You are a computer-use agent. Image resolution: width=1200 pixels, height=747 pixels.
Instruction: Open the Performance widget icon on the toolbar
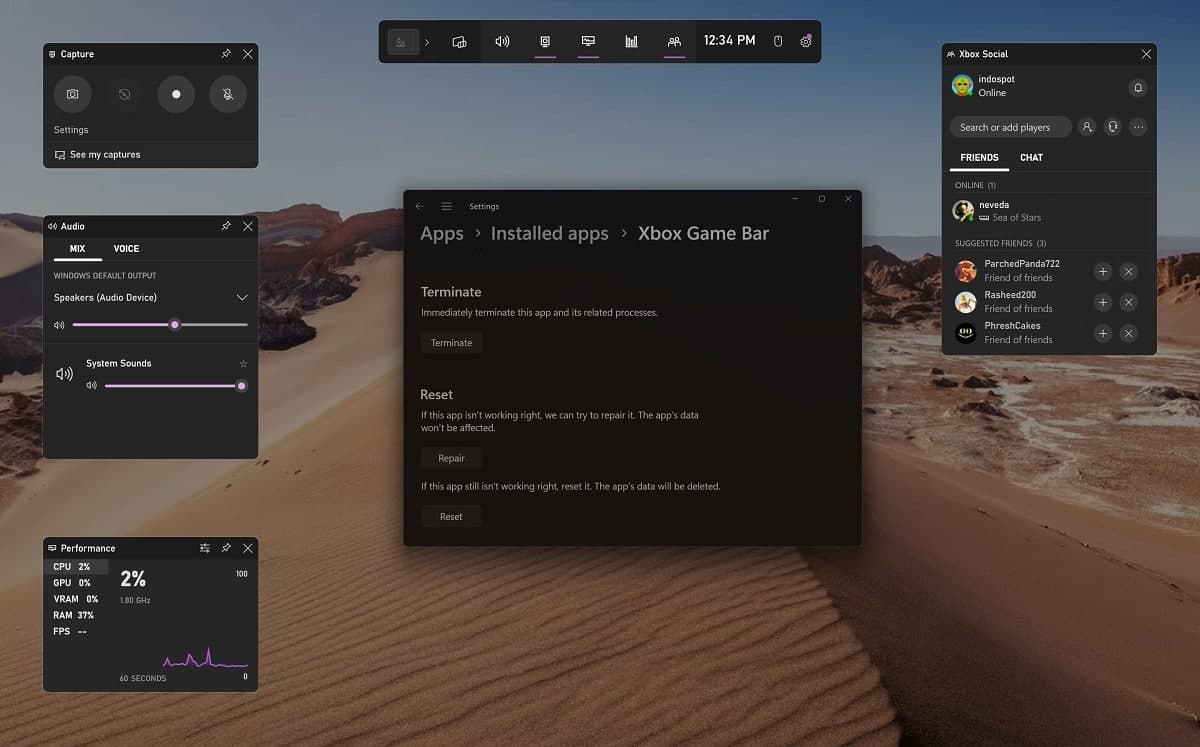630,42
